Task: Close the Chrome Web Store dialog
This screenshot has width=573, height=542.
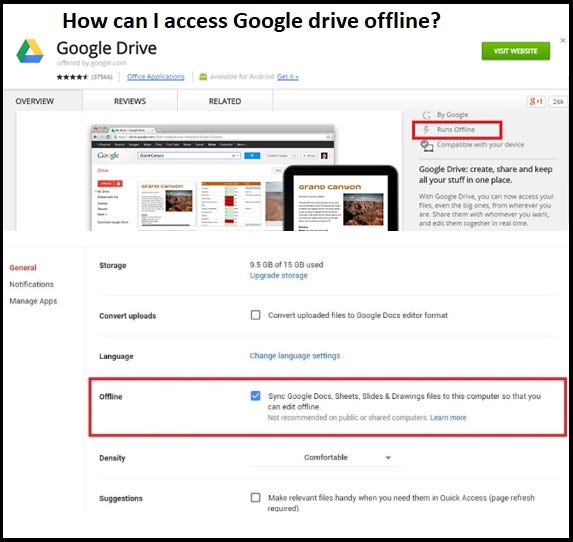Action: pyautogui.click(x=563, y=41)
